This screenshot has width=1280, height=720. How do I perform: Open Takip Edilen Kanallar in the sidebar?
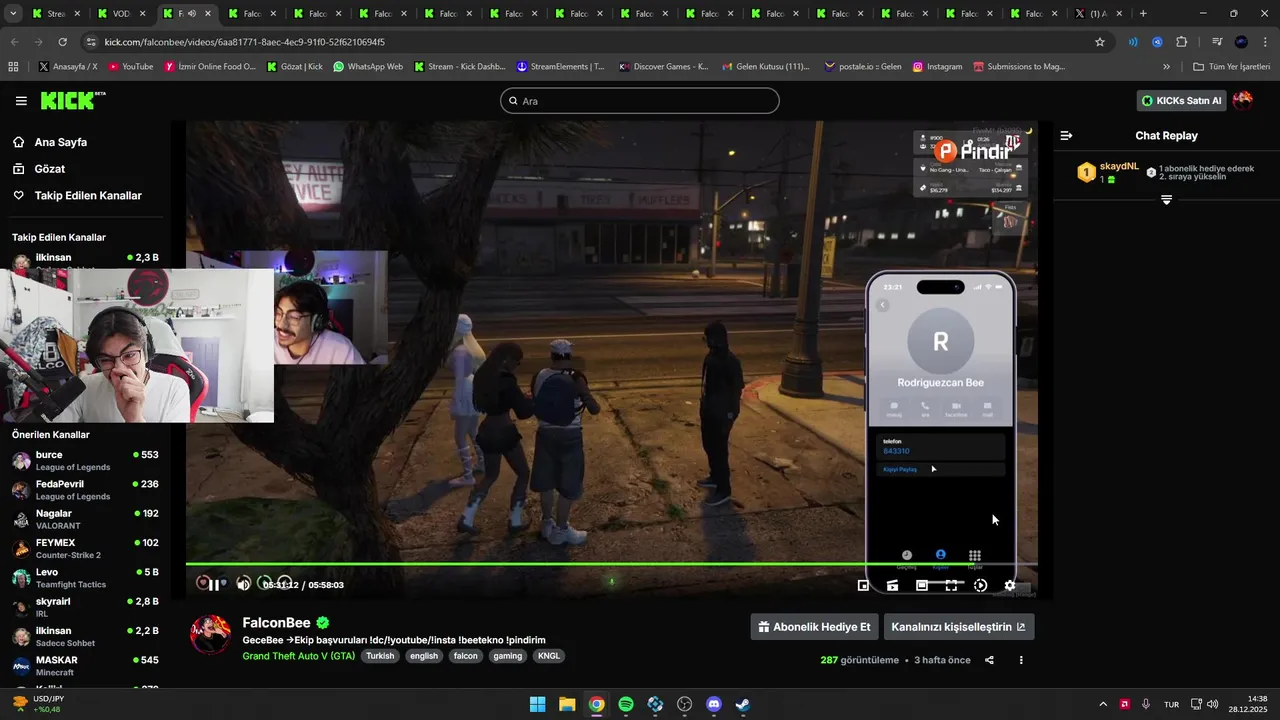click(87, 196)
